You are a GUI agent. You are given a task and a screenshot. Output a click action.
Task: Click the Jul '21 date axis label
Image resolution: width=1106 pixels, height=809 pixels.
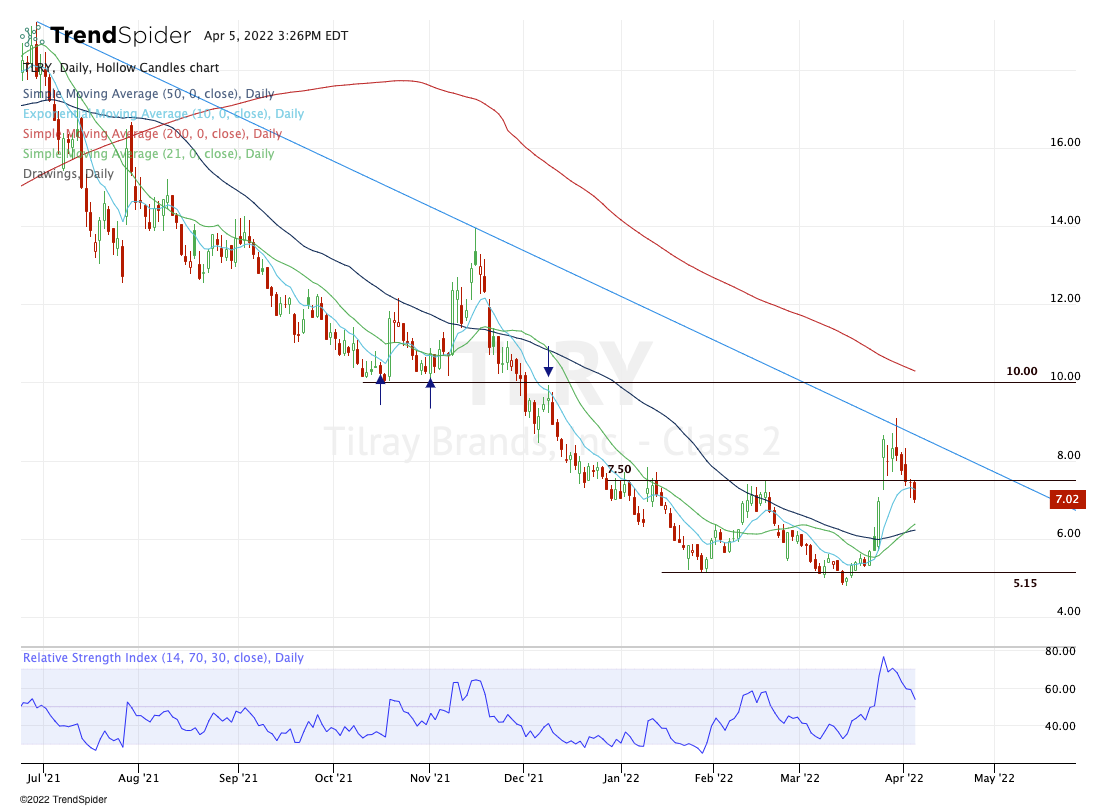[43, 778]
